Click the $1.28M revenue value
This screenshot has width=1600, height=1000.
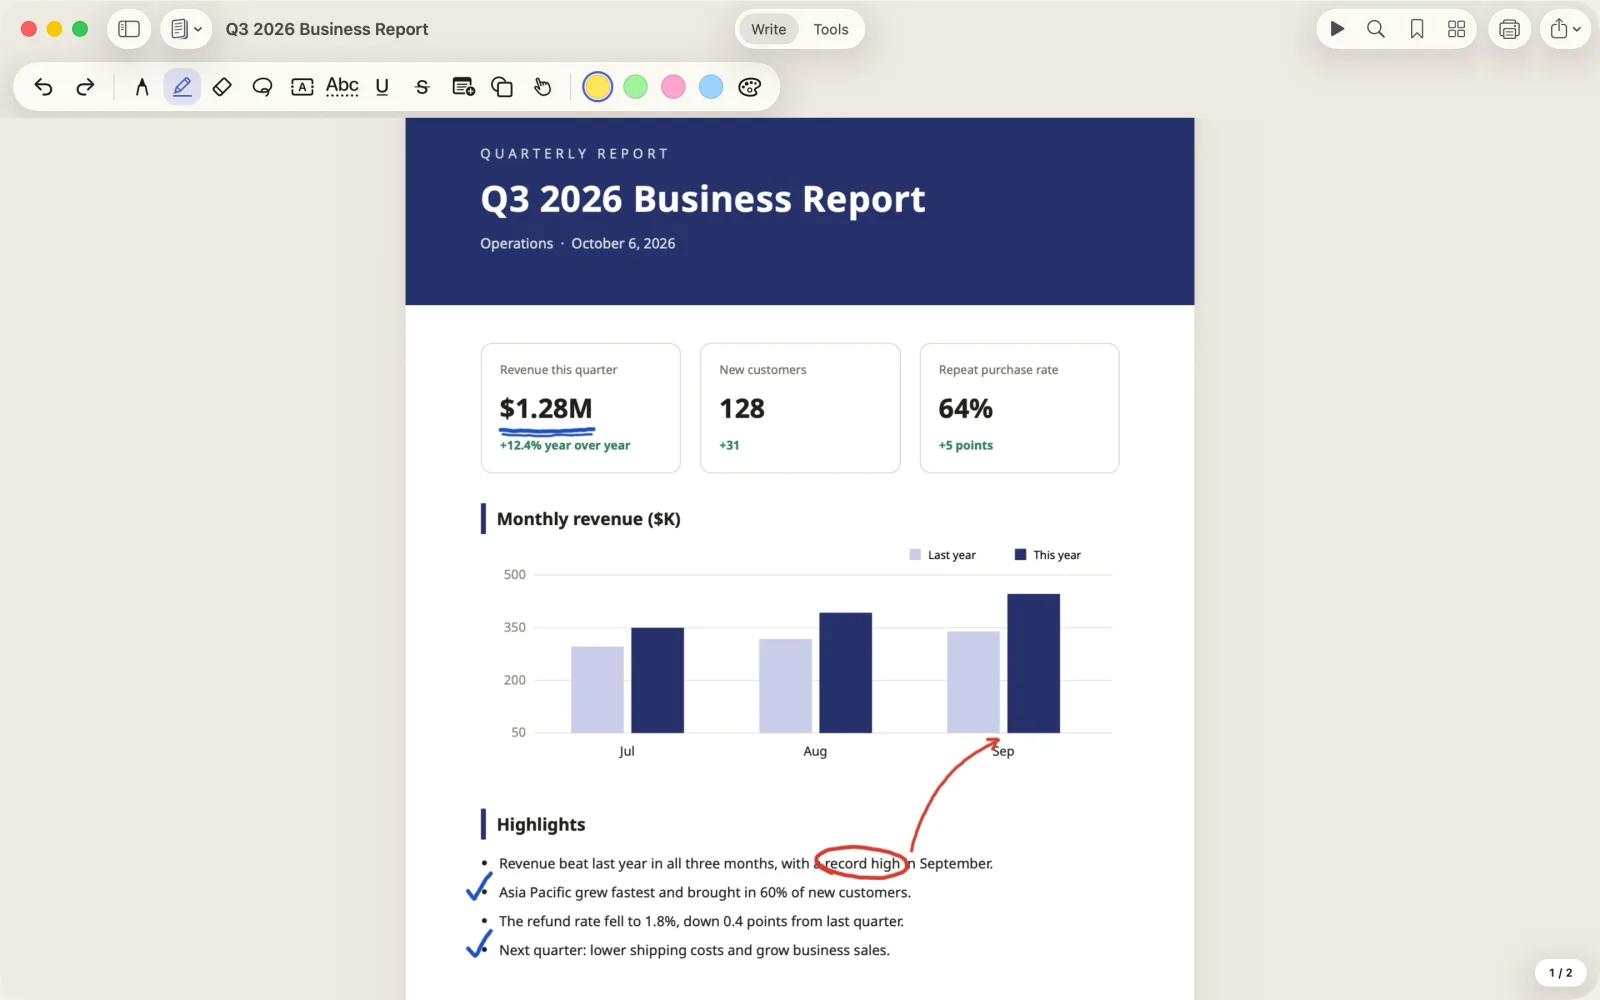pos(546,409)
